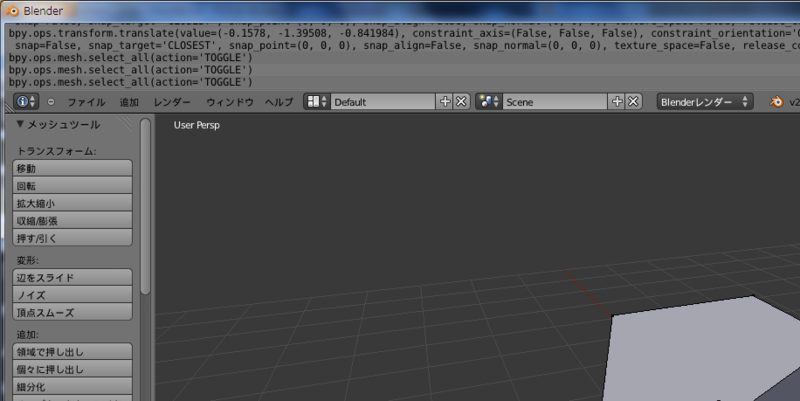Click the Blender icon in the title bar

coord(12,10)
